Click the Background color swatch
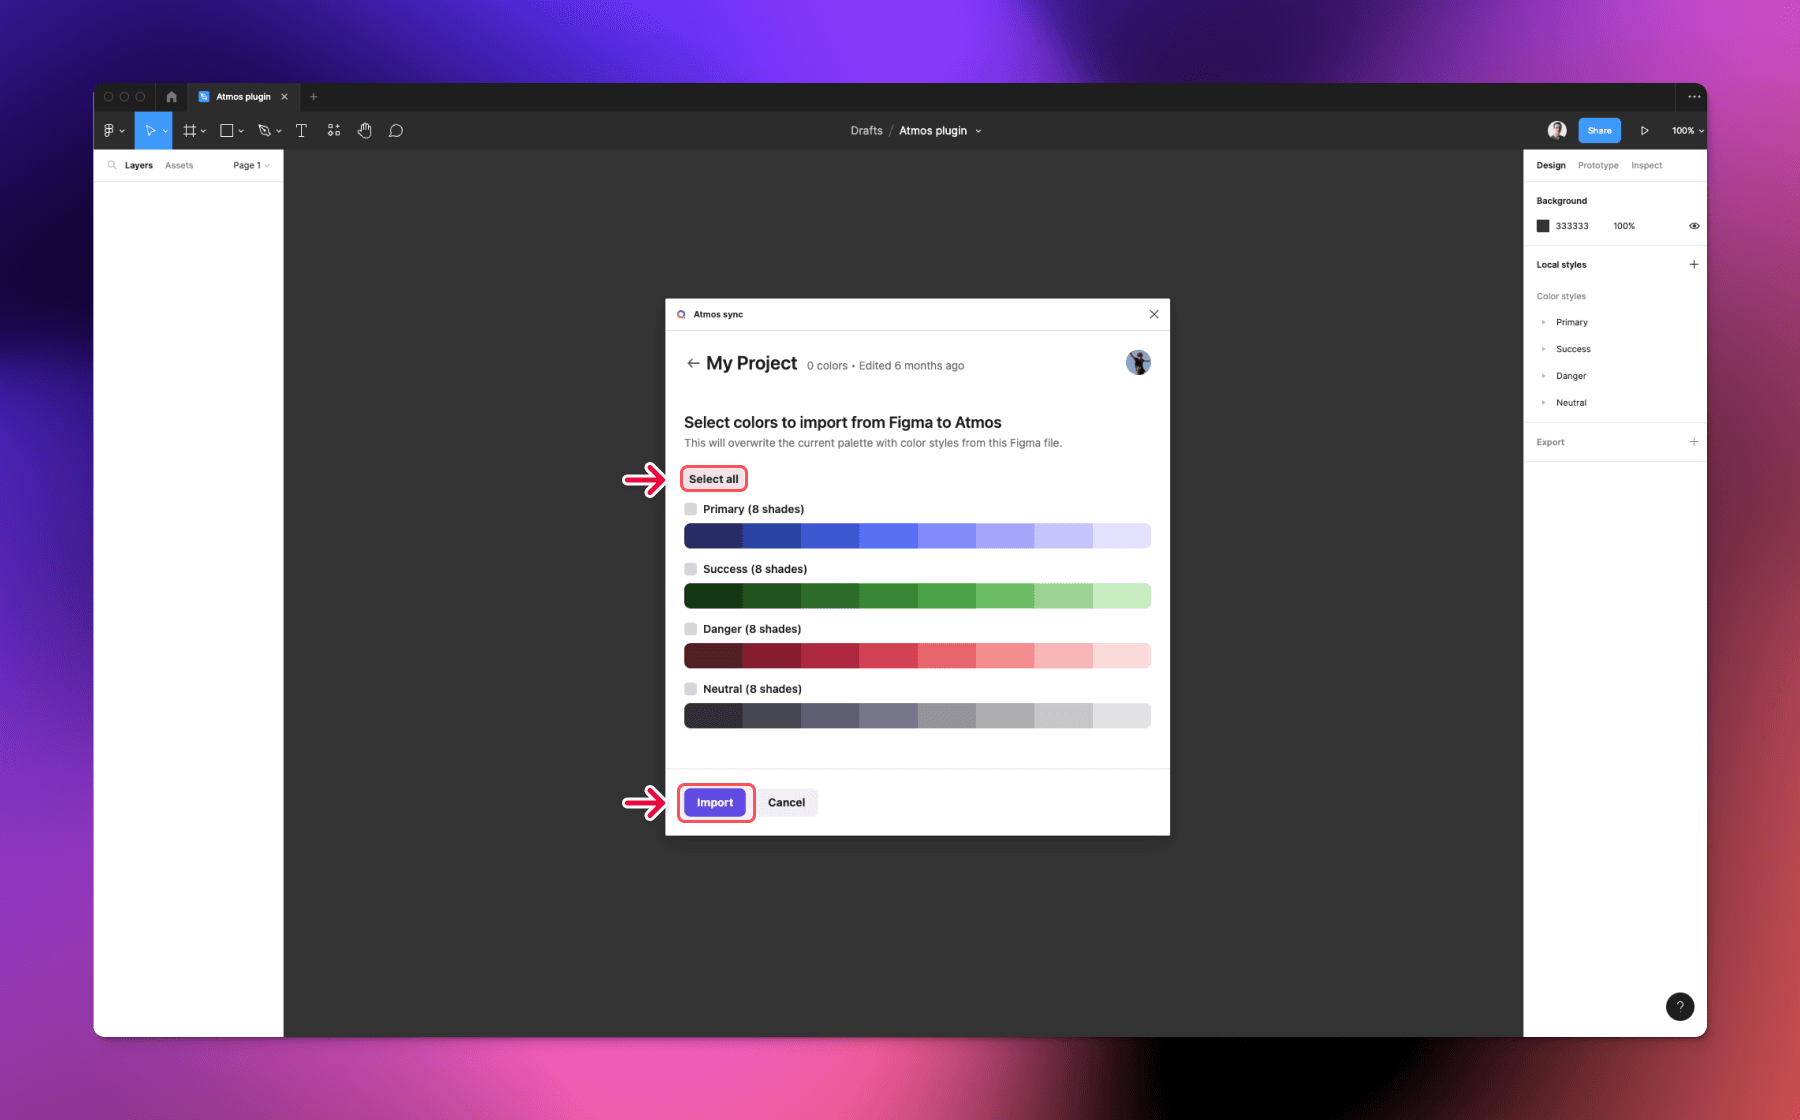Viewport: 1800px width, 1120px height. pos(1542,226)
